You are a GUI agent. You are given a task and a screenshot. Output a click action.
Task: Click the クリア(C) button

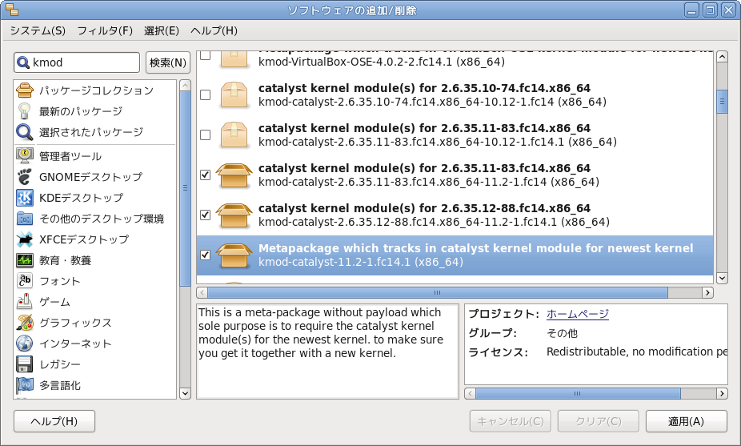(x=598, y=421)
